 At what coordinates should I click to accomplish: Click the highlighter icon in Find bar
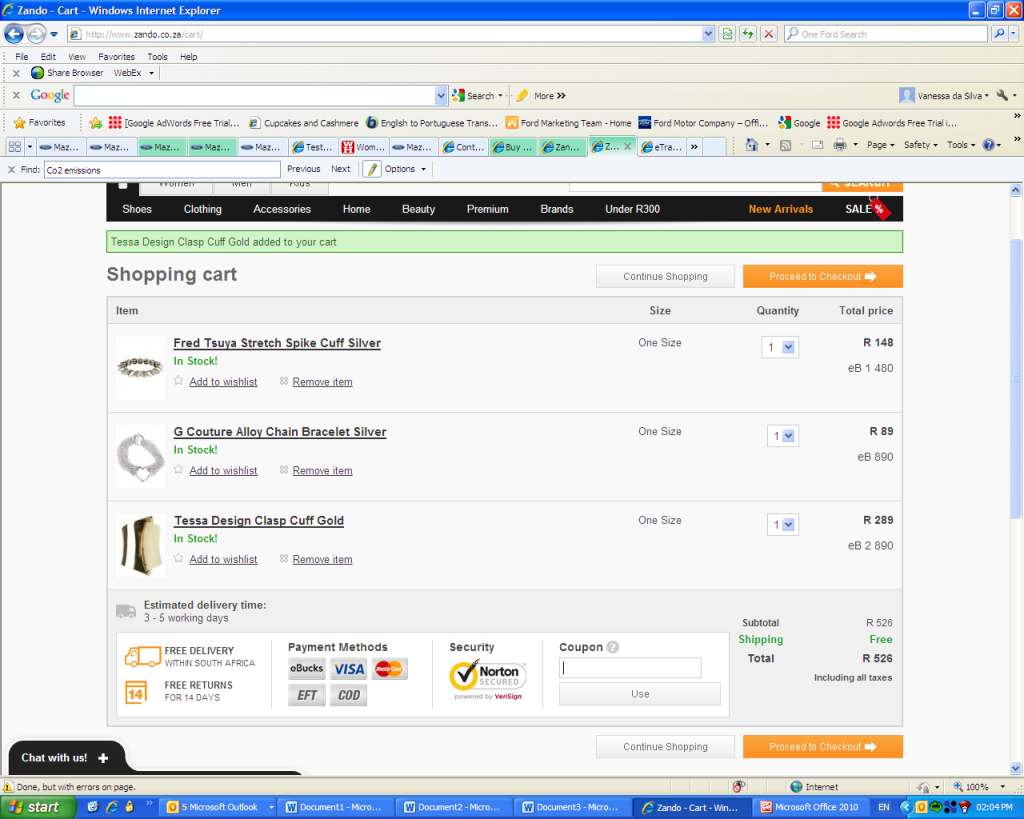tap(372, 169)
